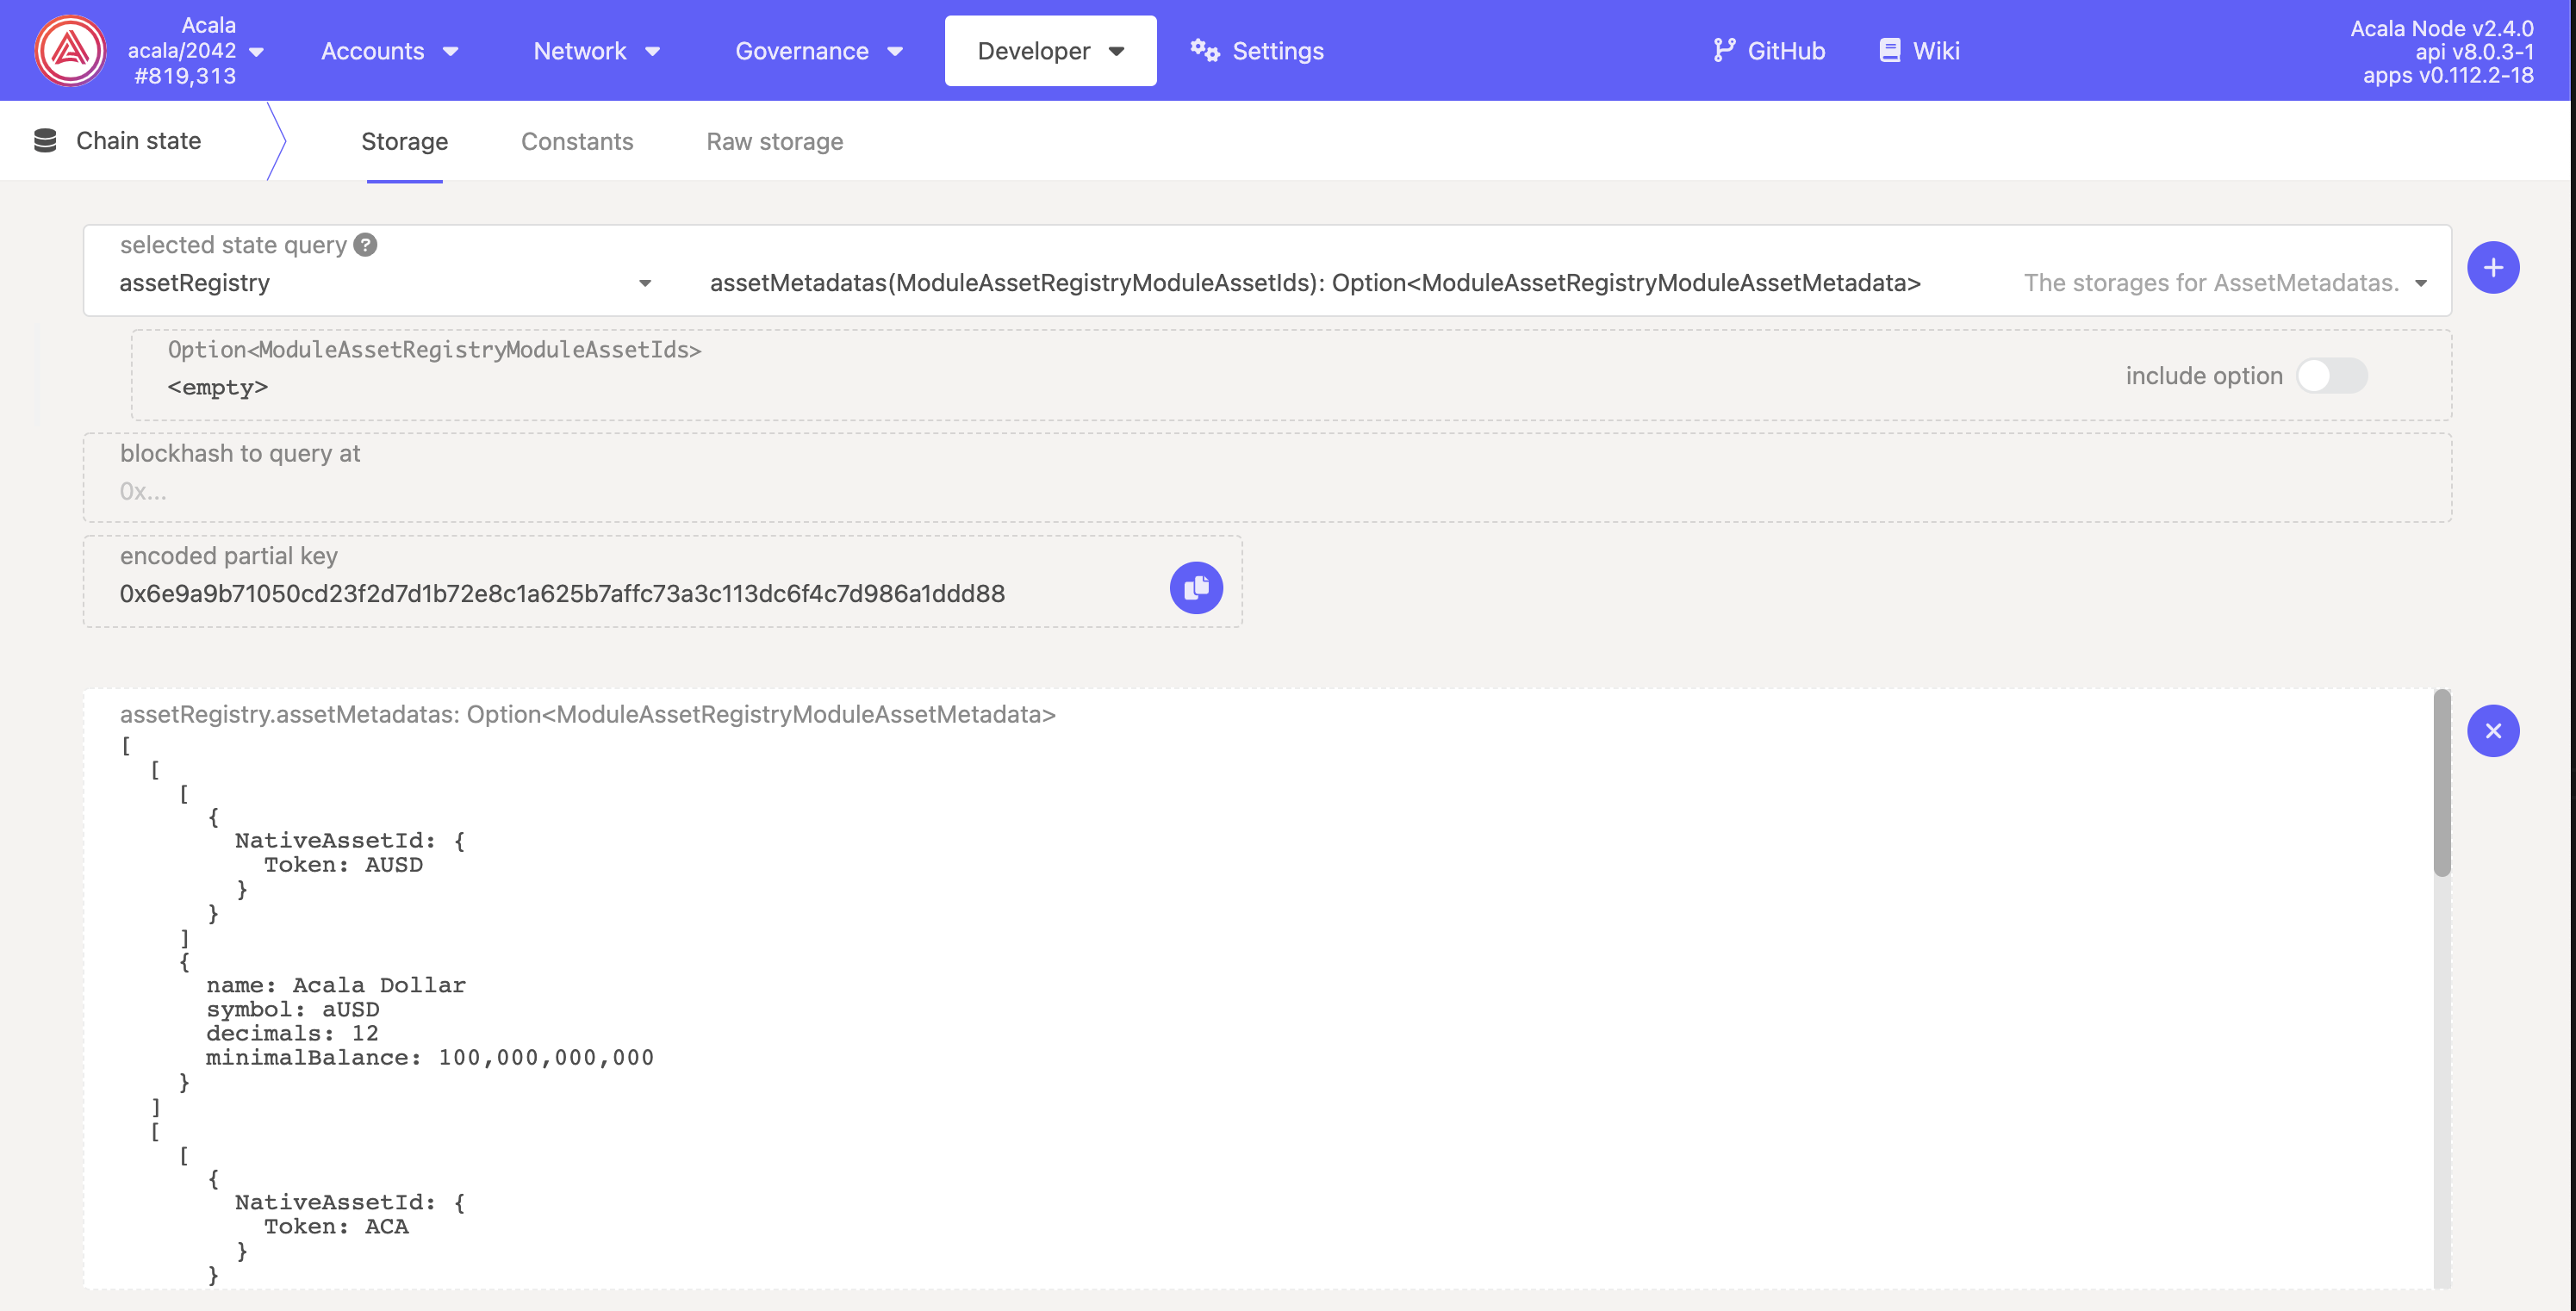Expand the assetRegistry module dropdown
The width and height of the screenshot is (2576, 1311).
644,284
